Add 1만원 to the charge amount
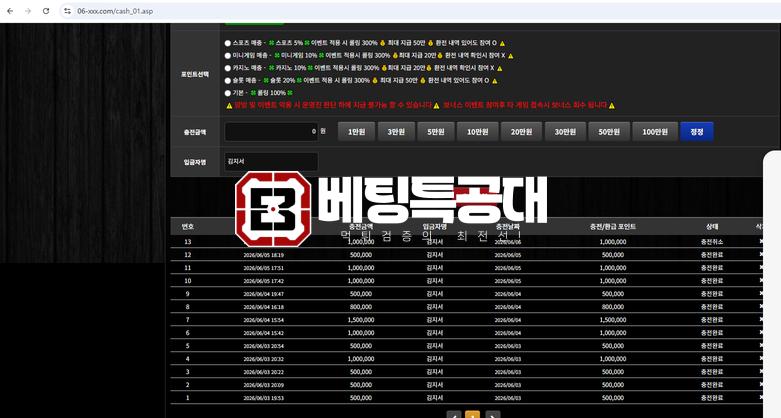 pyautogui.click(x=356, y=132)
